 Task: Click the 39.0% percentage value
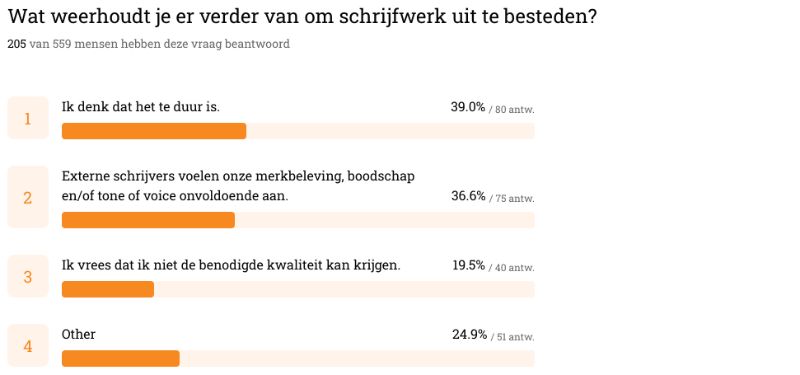(468, 107)
